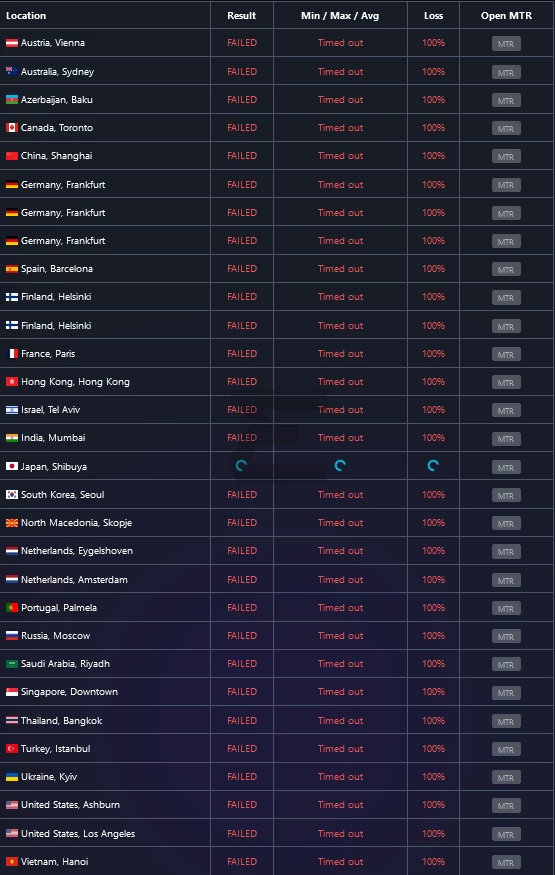Open MTR for United States, Los Angeles

[x=506, y=834]
